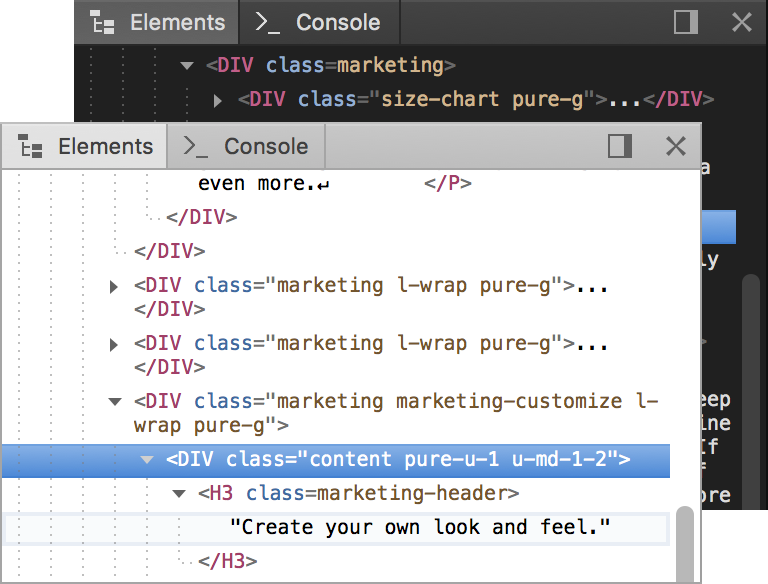
Task: Toggle dock side icon in light DevTools
Action: 620,146
